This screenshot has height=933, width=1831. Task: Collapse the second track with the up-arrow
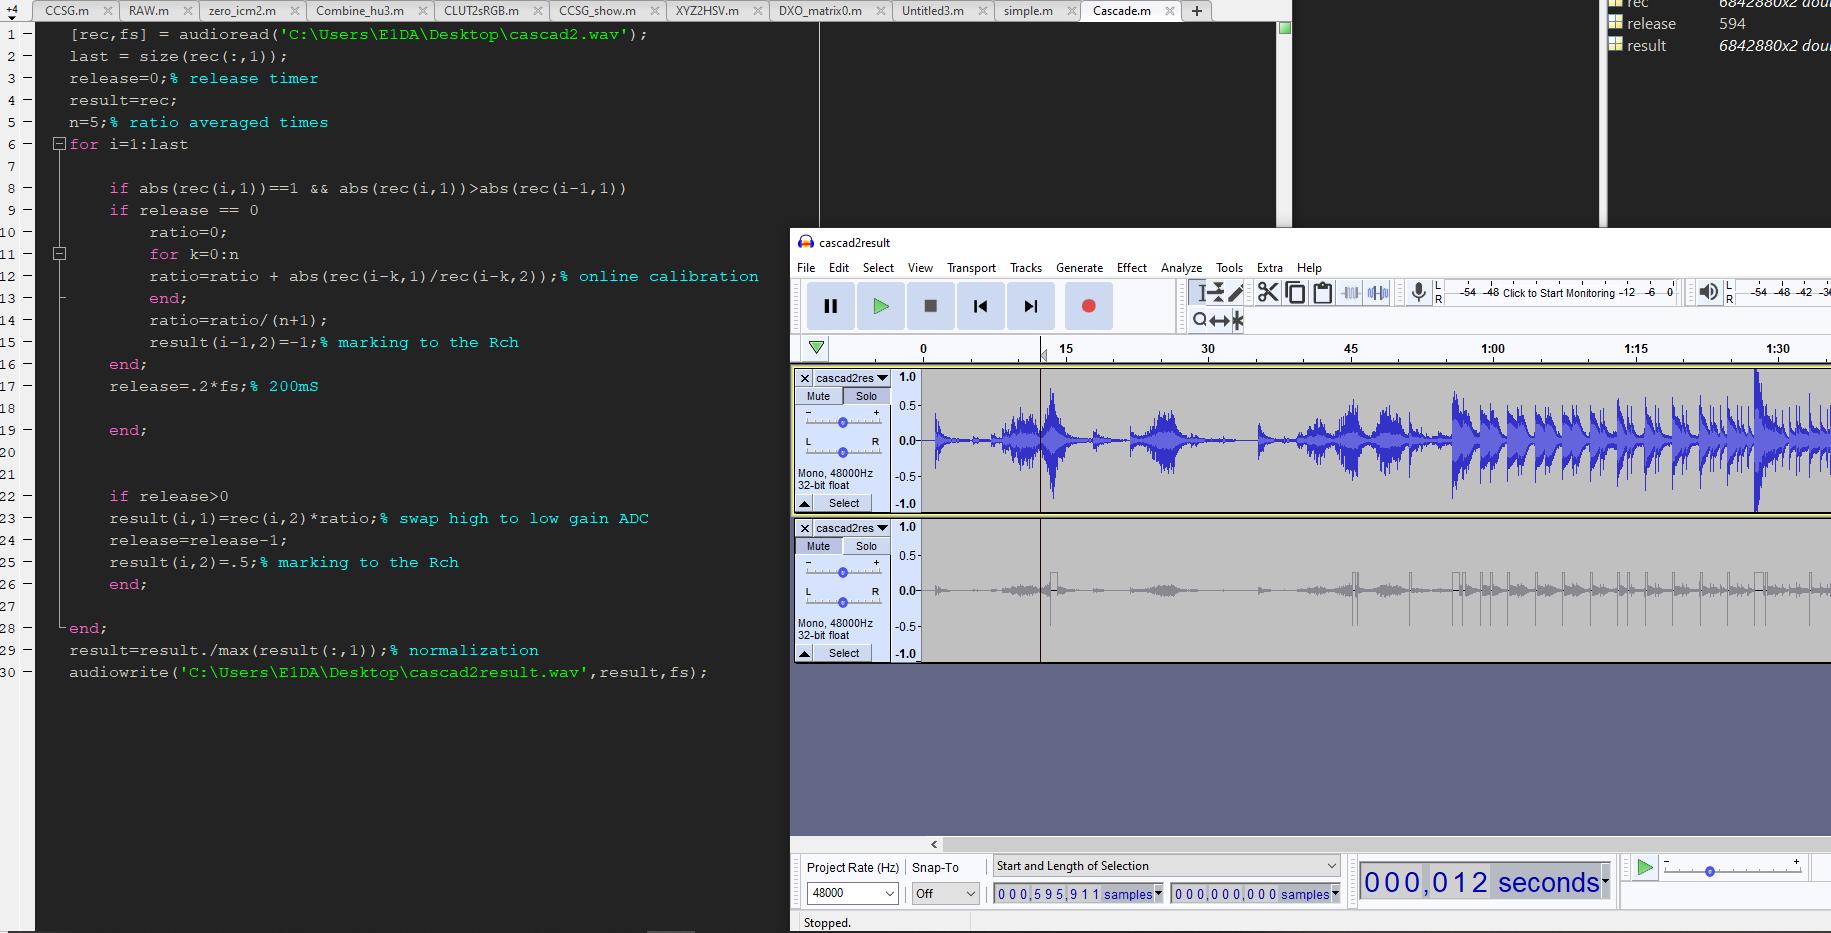coord(805,653)
